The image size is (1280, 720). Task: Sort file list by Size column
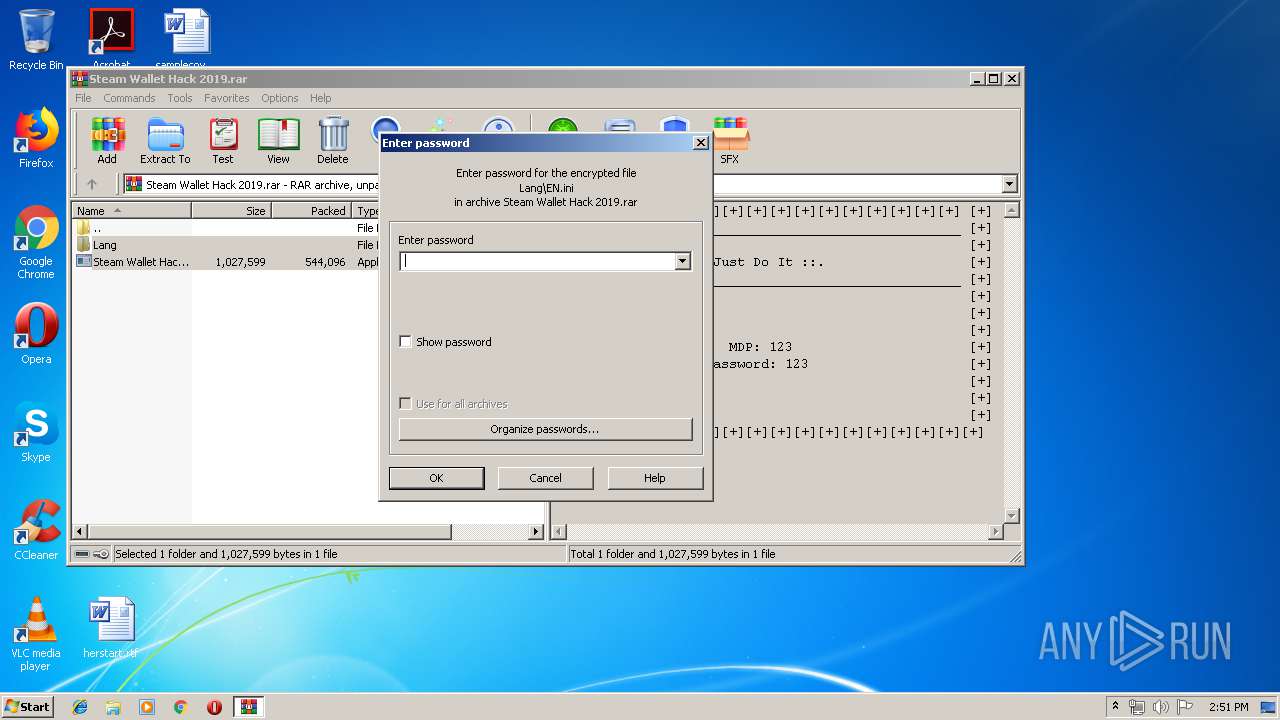pyautogui.click(x=231, y=211)
